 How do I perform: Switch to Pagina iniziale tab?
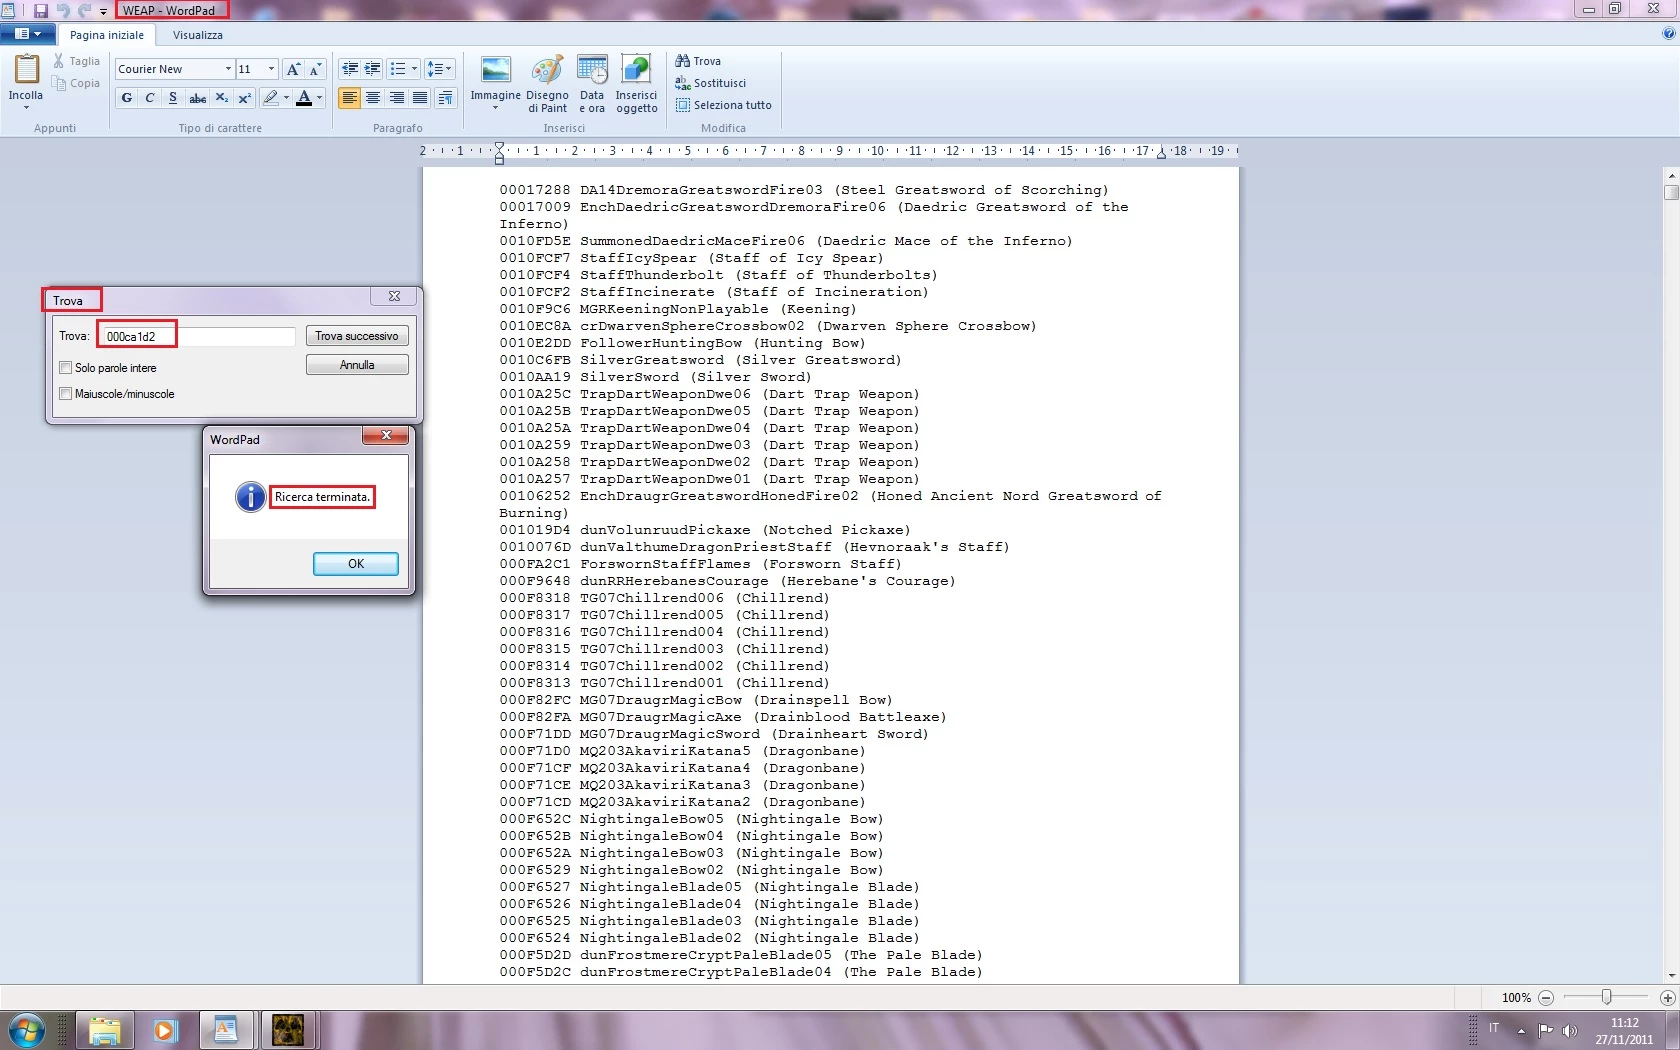pyautogui.click(x=107, y=35)
